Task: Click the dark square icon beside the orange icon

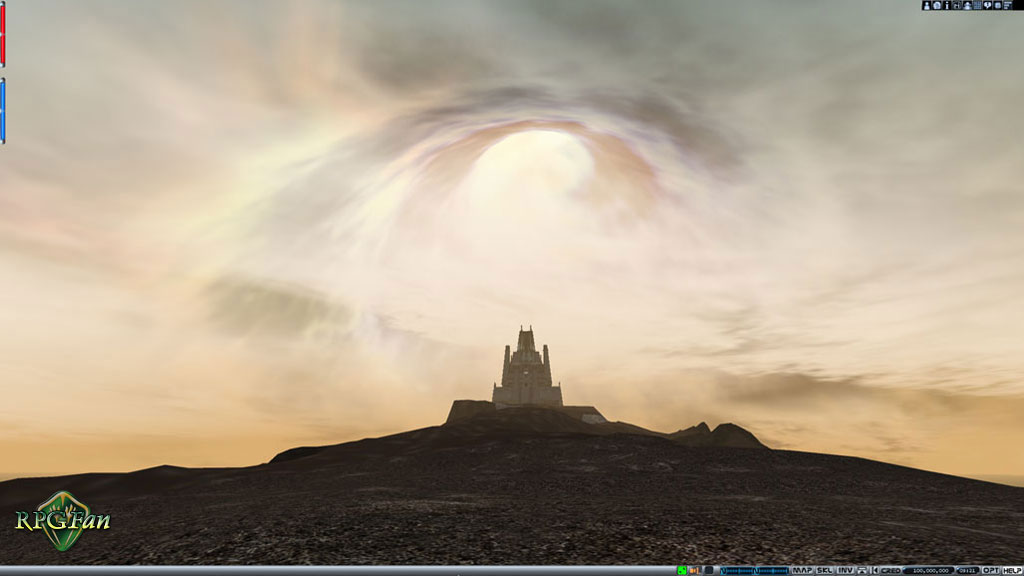Action: pos(709,571)
